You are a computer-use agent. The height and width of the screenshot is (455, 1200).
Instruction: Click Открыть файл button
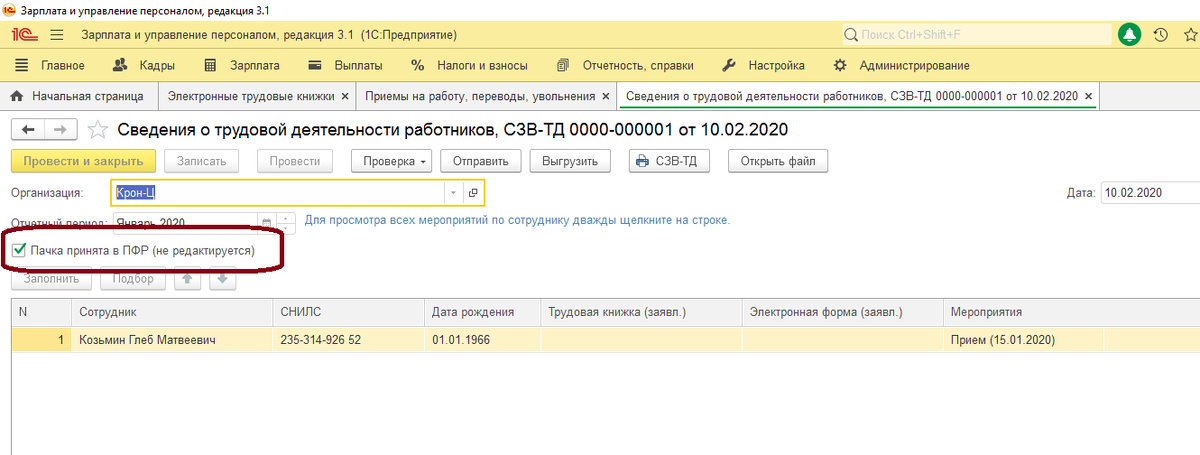coord(778,161)
